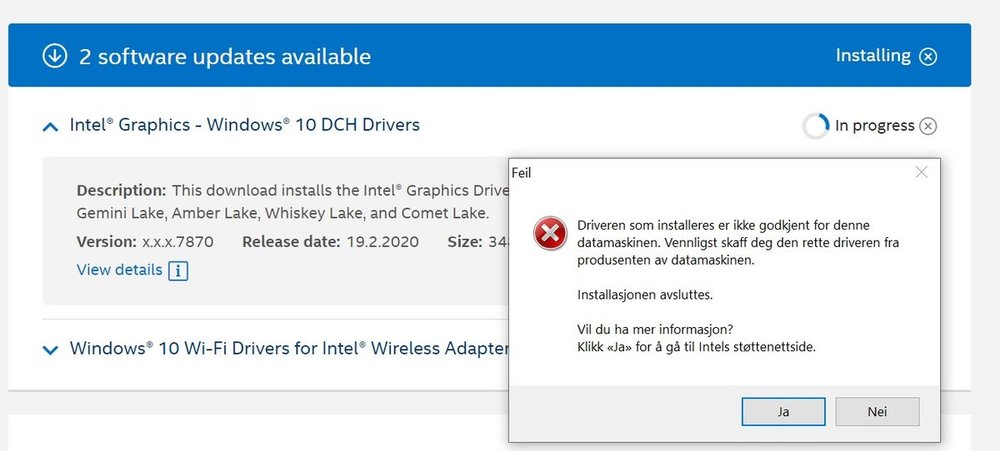The height and width of the screenshot is (451, 1000).
Task: Click the download arrow icon in blue header
Action: click(55, 55)
